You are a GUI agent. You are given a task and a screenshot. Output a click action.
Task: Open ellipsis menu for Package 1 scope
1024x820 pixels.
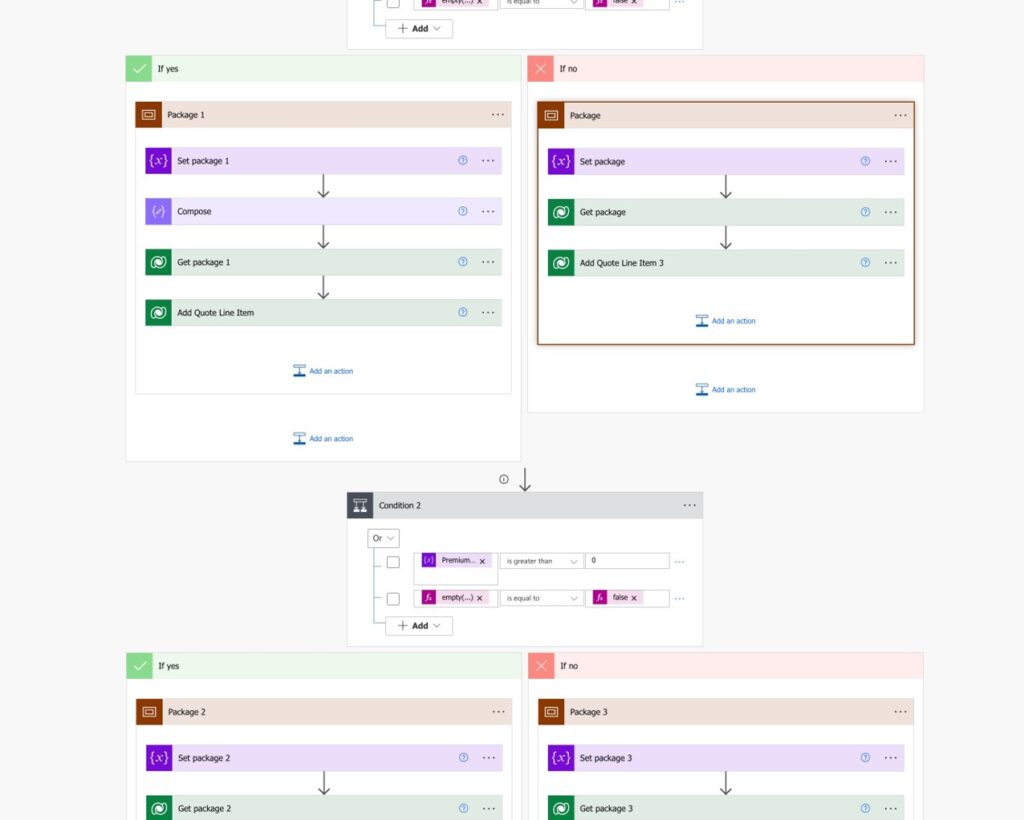coord(497,114)
